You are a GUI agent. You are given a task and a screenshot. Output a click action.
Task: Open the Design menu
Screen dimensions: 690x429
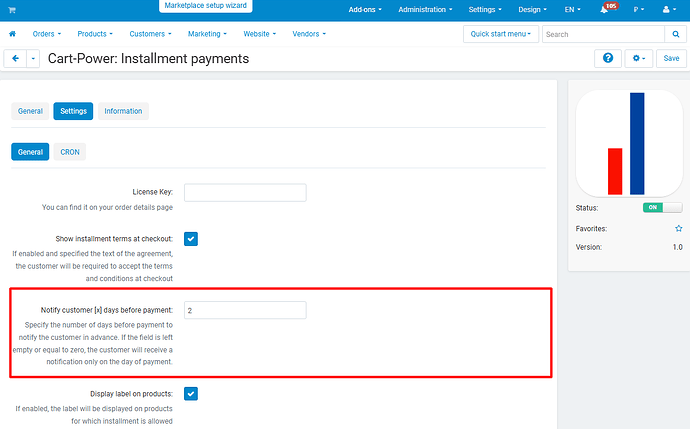[532, 10]
